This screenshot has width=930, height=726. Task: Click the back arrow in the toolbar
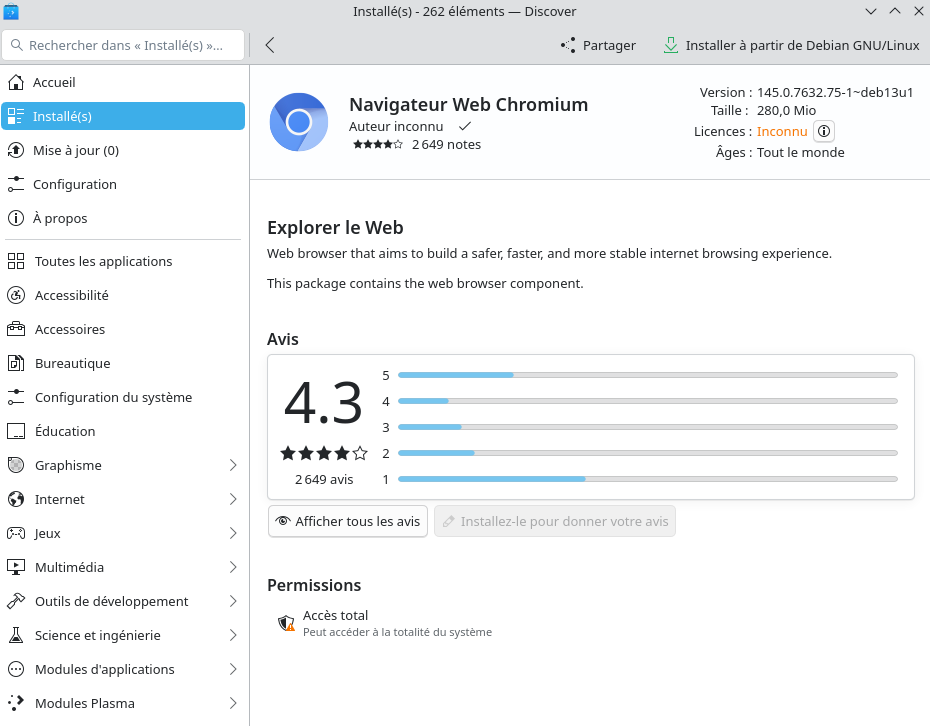(270, 45)
